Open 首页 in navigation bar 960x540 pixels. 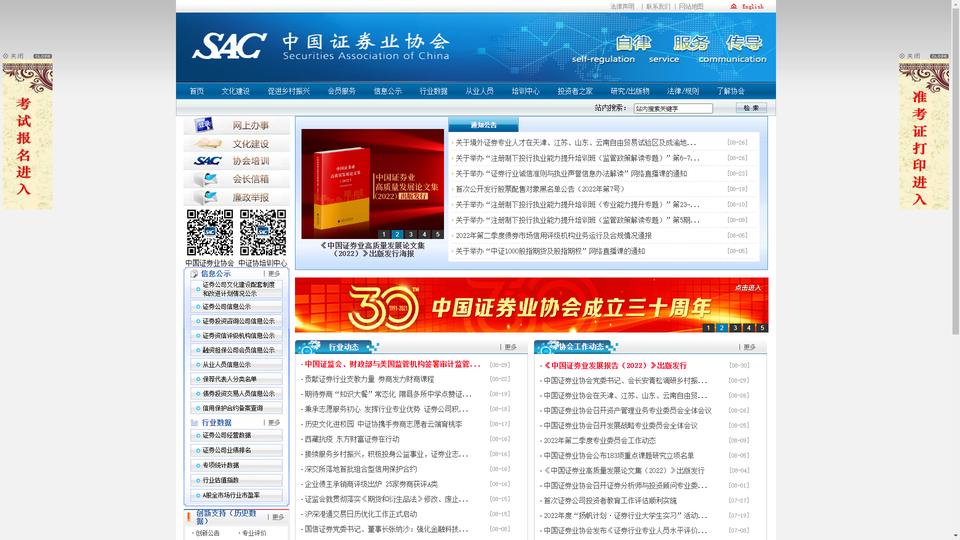click(x=197, y=91)
